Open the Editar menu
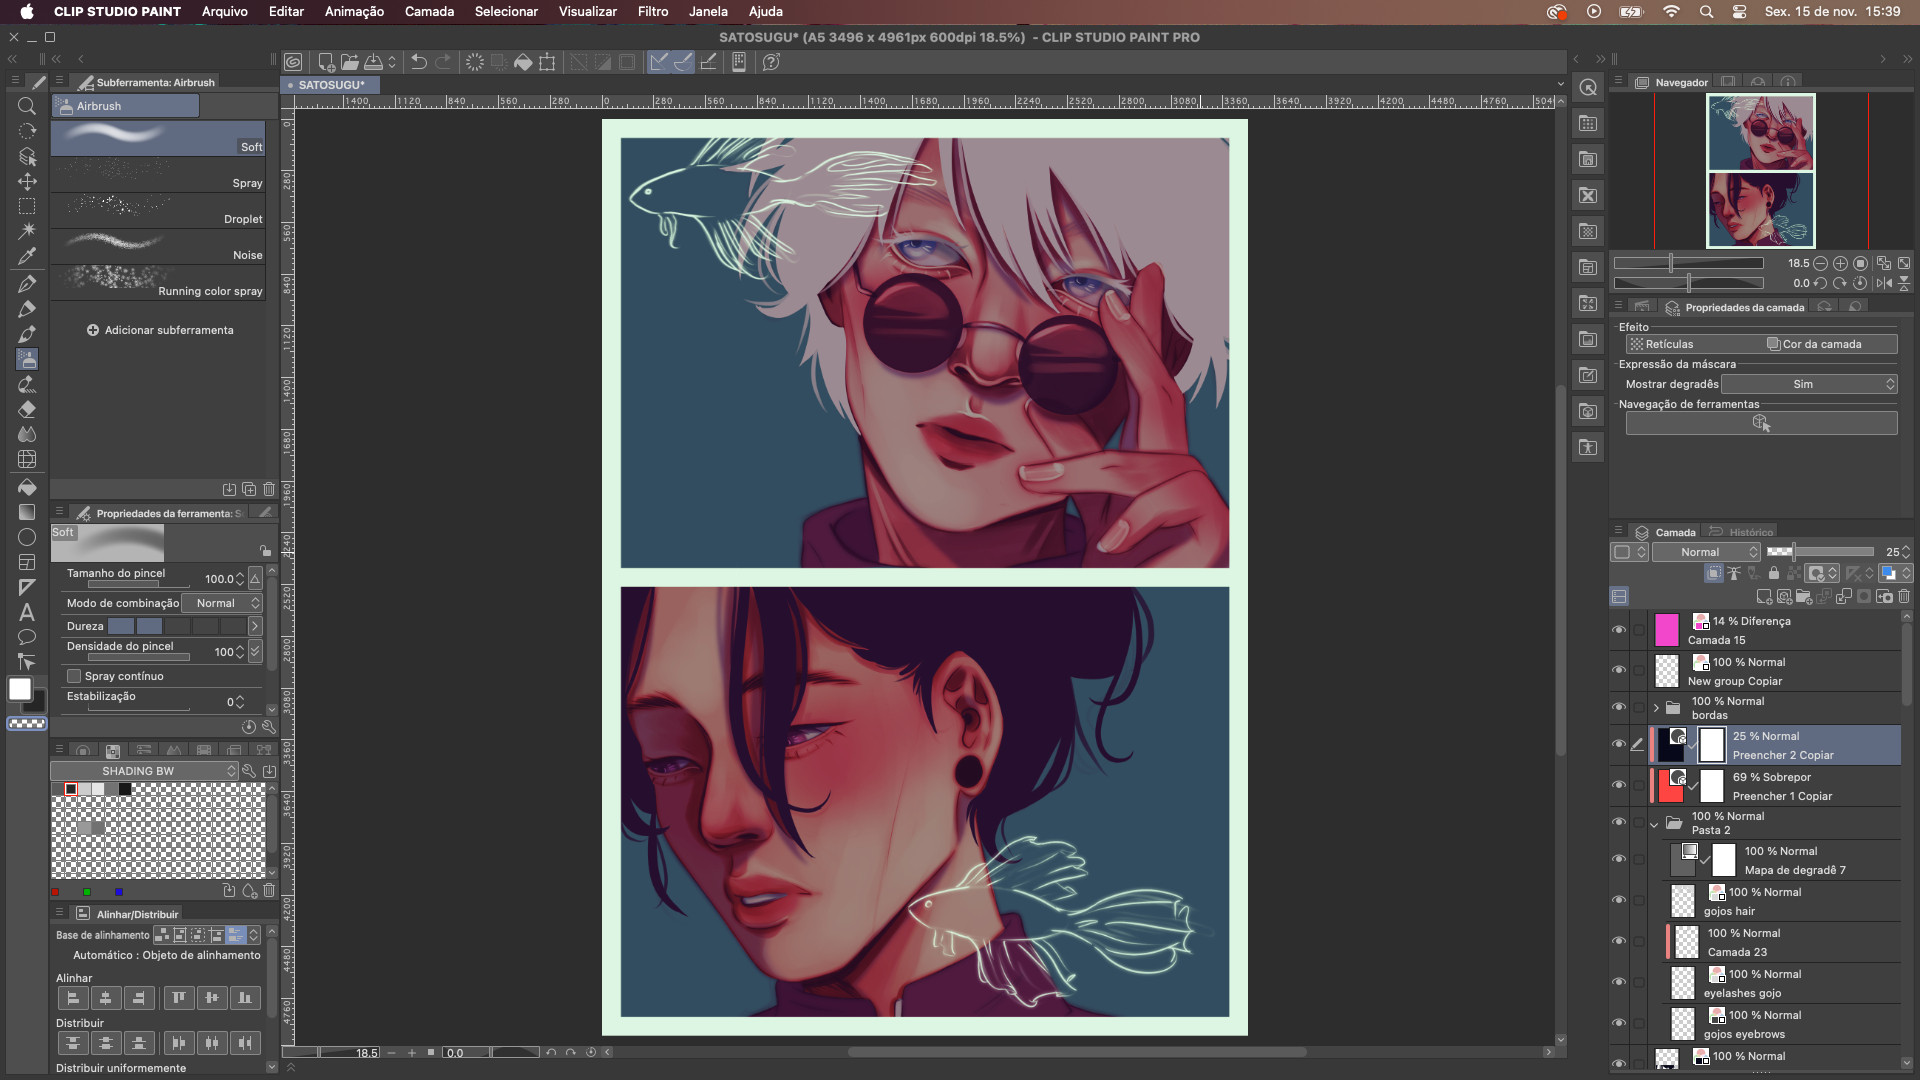 tap(286, 12)
